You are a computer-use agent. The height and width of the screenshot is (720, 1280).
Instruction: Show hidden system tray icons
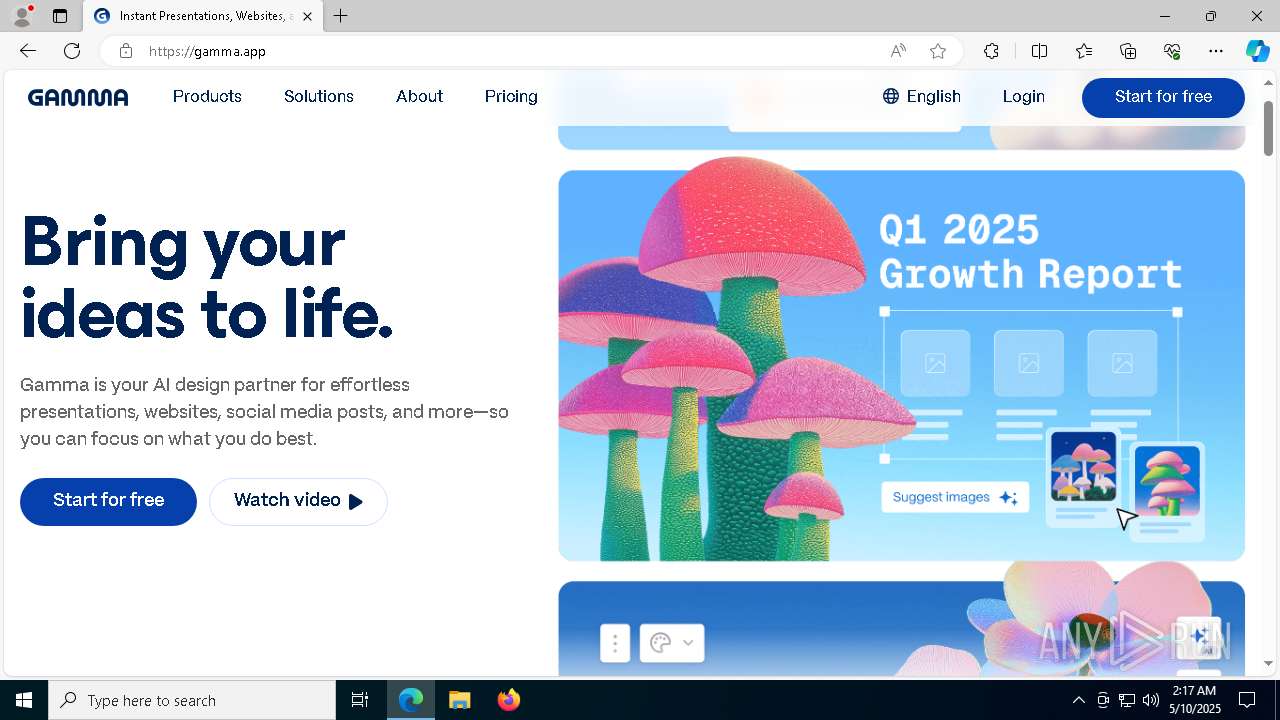1078,700
